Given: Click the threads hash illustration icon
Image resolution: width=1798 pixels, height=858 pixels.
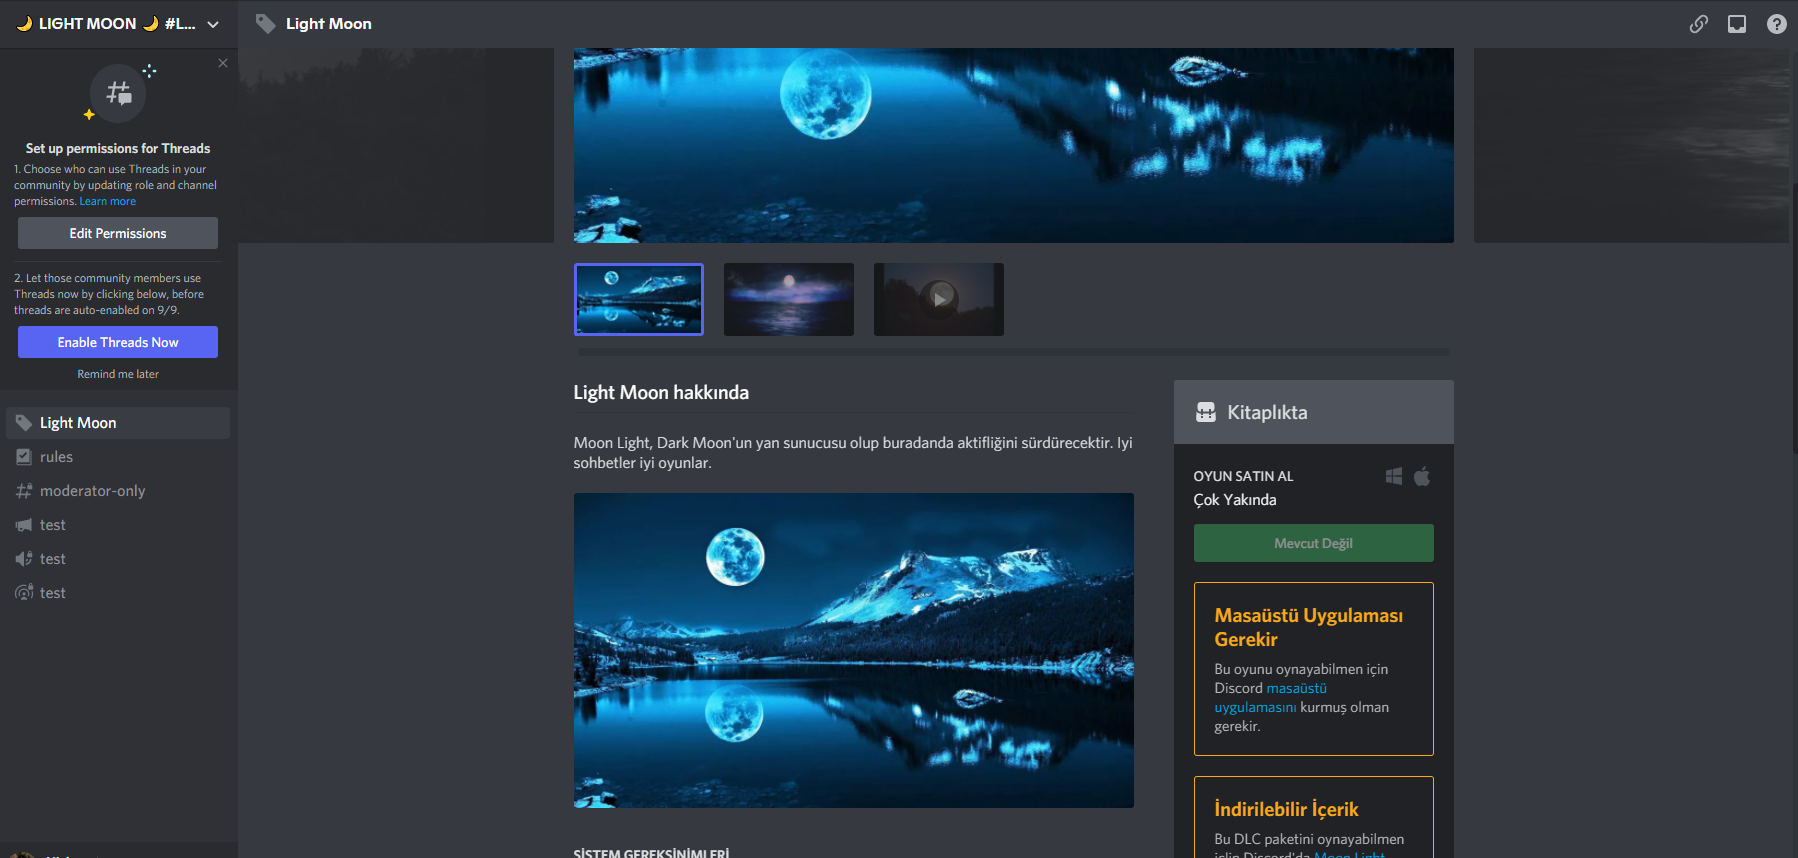Looking at the screenshot, I should [x=119, y=93].
